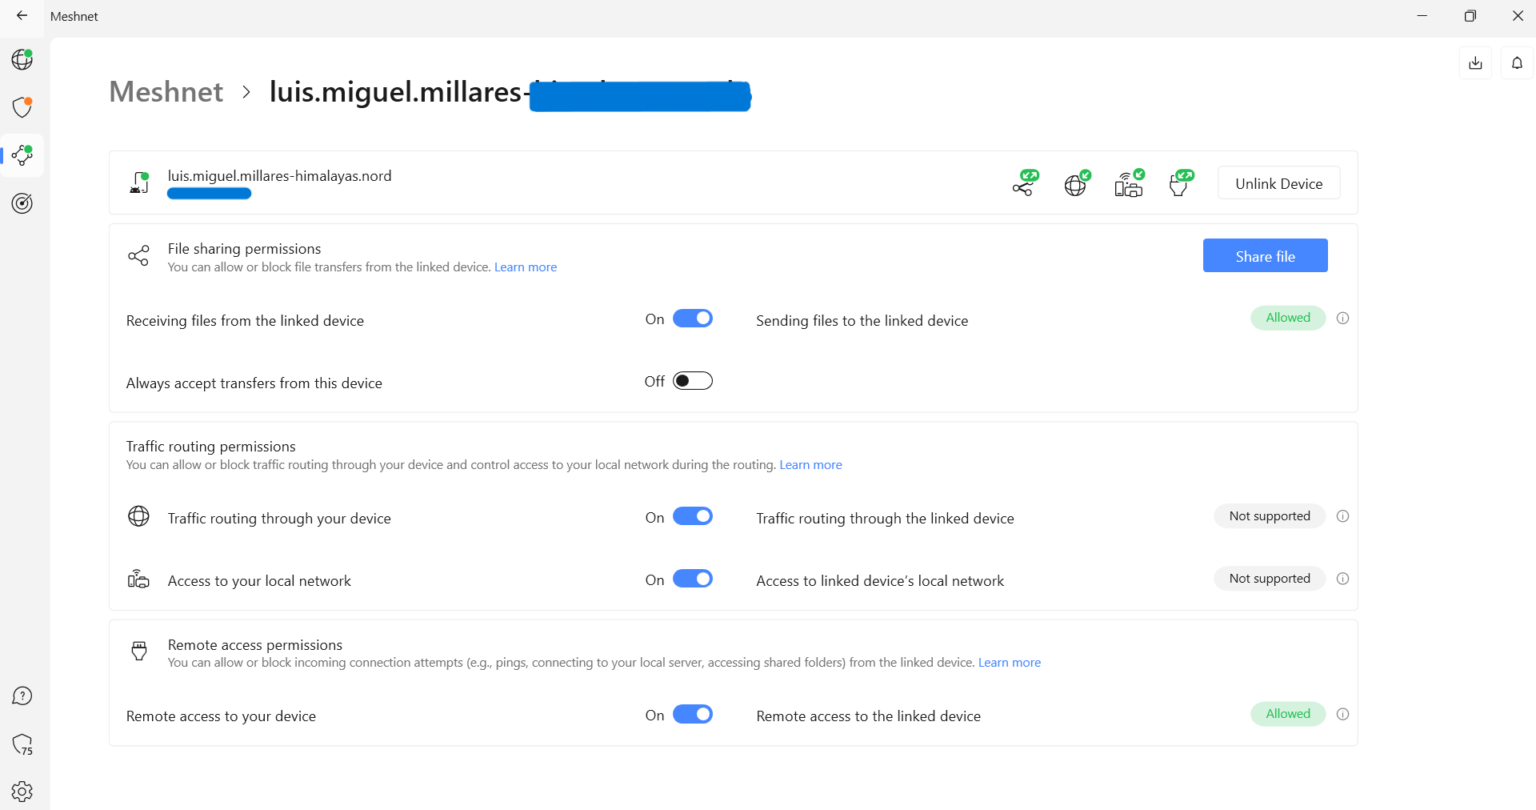The width and height of the screenshot is (1536, 810).
Task: Open the Help question mark icon
Action: 21,695
